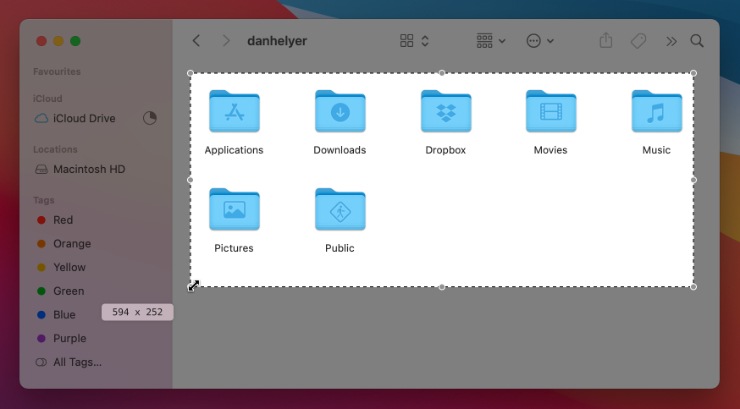The height and width of the screenshot is (409, 740).
Task: Click the iCloud sidebar heading
Action: point(48,99)
